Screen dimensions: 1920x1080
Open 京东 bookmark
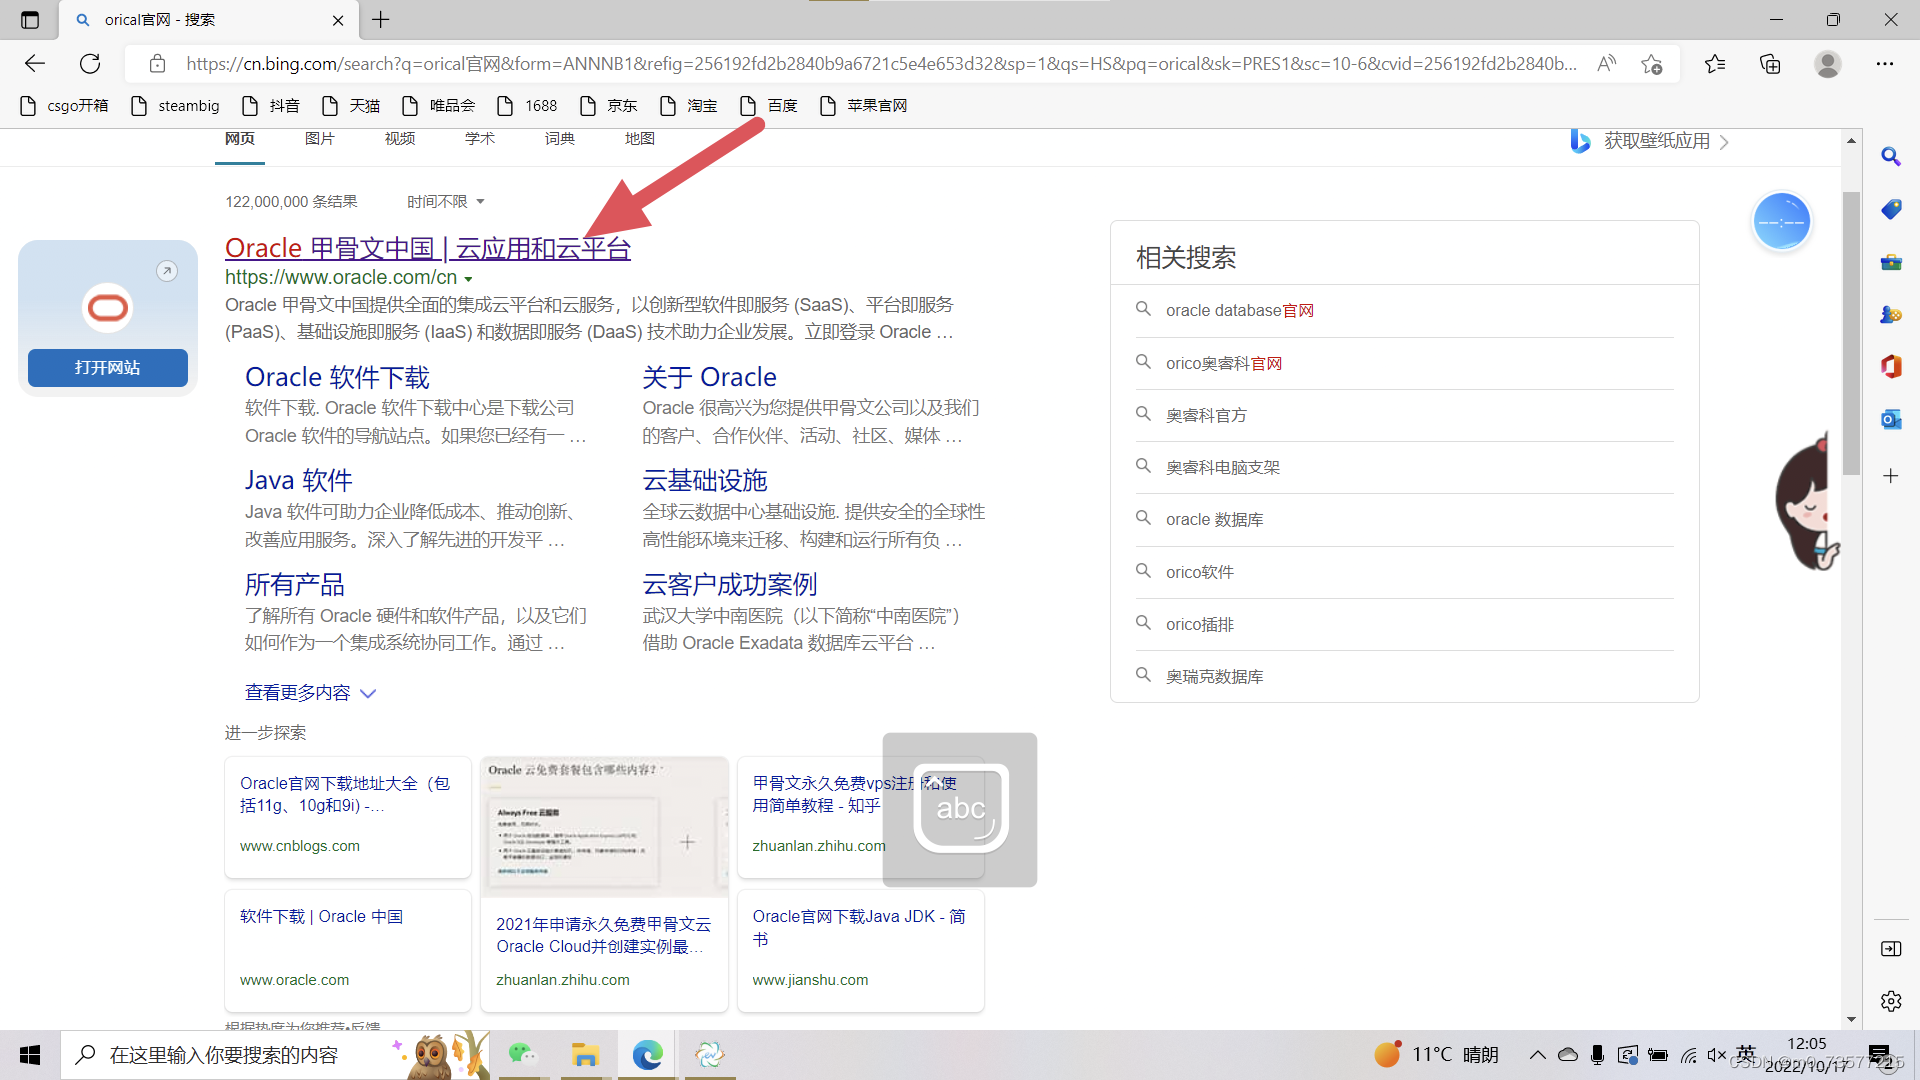607,105
